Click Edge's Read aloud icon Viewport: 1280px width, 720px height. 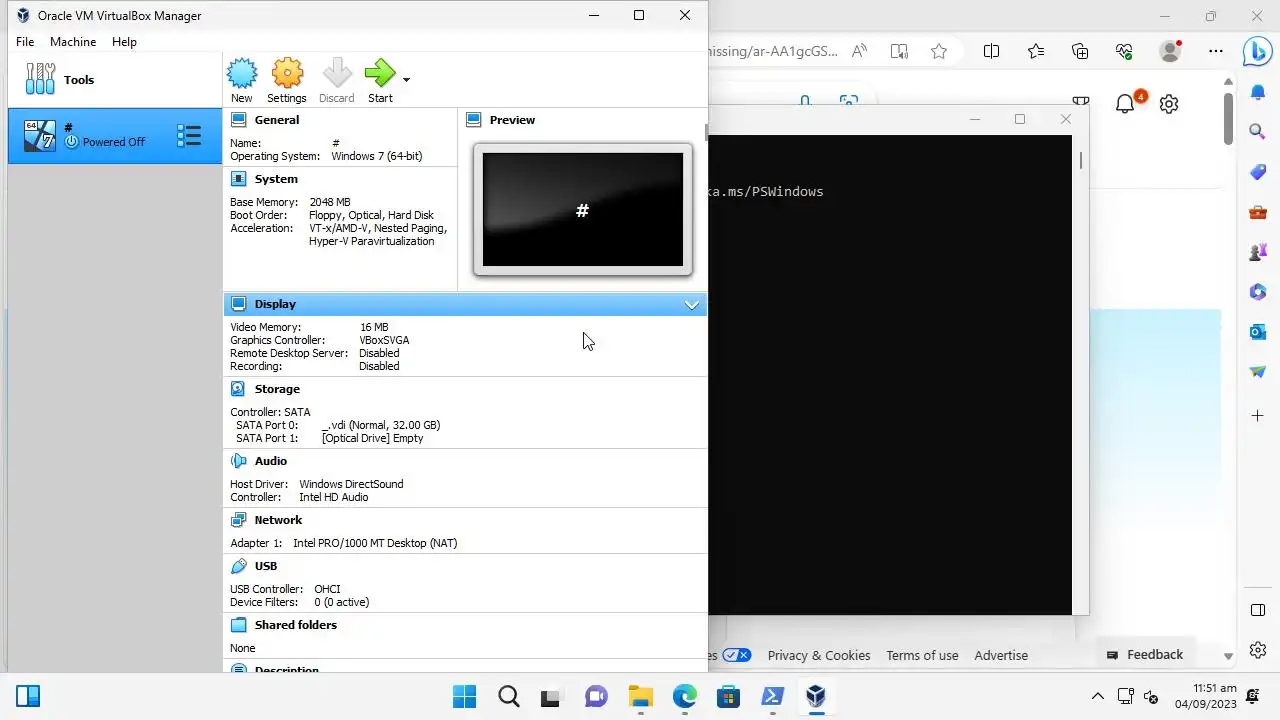click(859, 51)
